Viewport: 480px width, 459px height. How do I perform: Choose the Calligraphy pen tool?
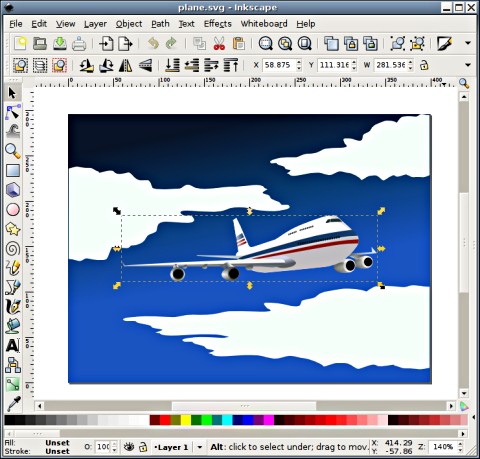13,307
